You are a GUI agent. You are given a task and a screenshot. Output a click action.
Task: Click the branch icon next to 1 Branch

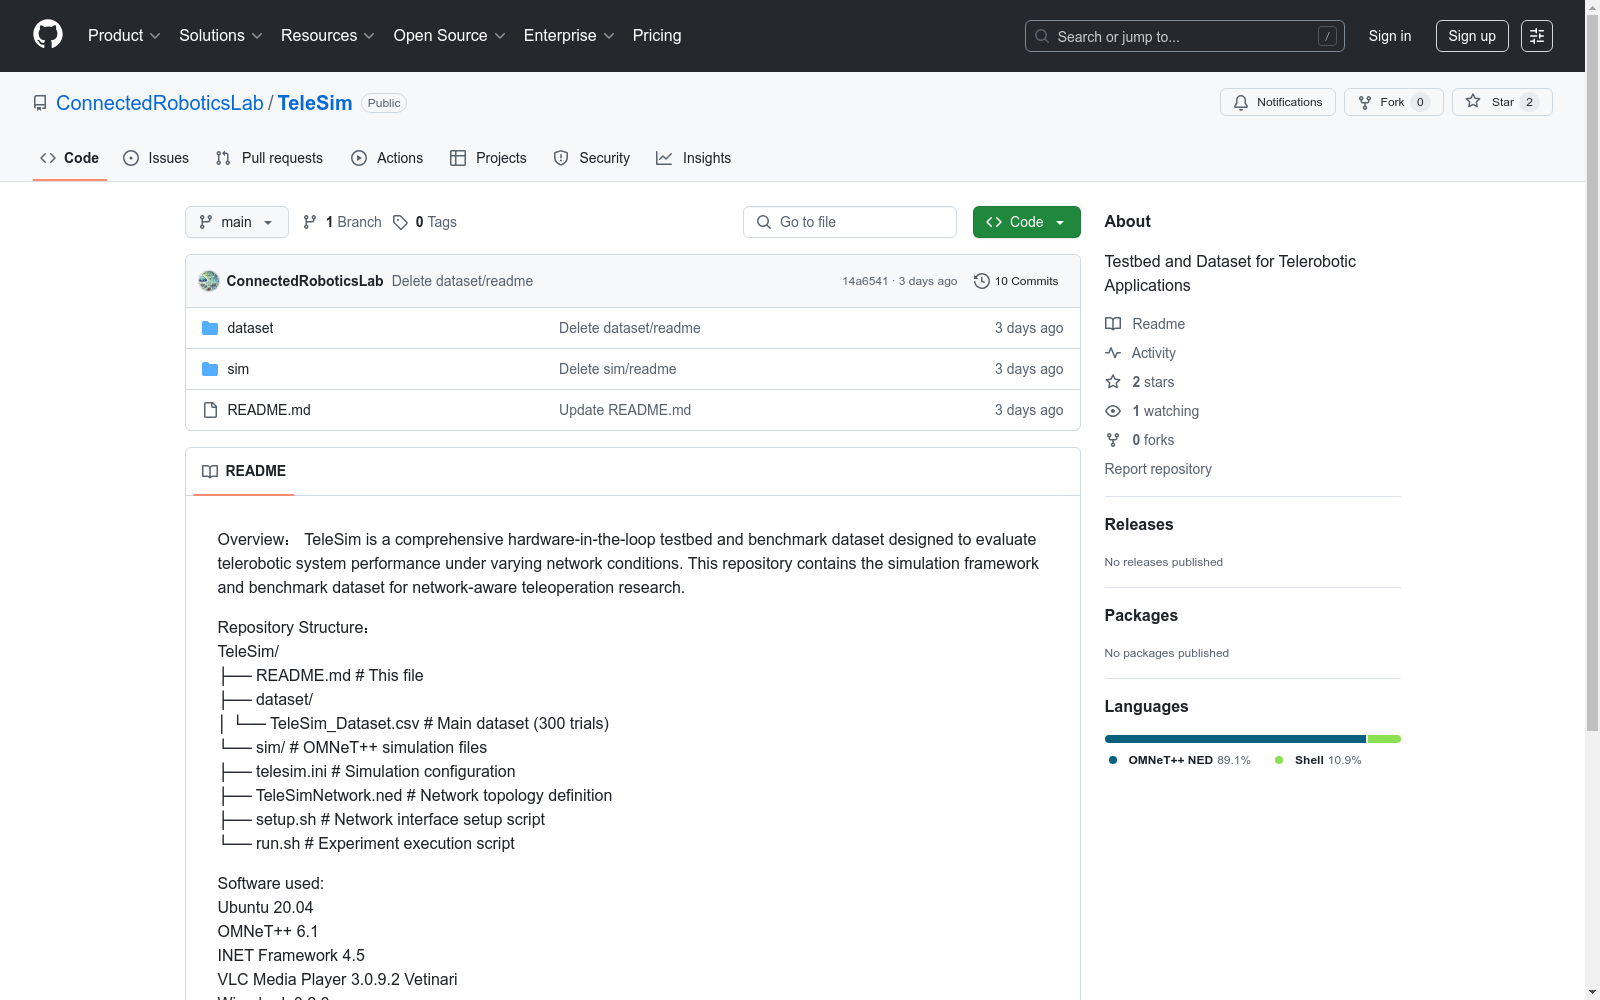pos(310,222)
